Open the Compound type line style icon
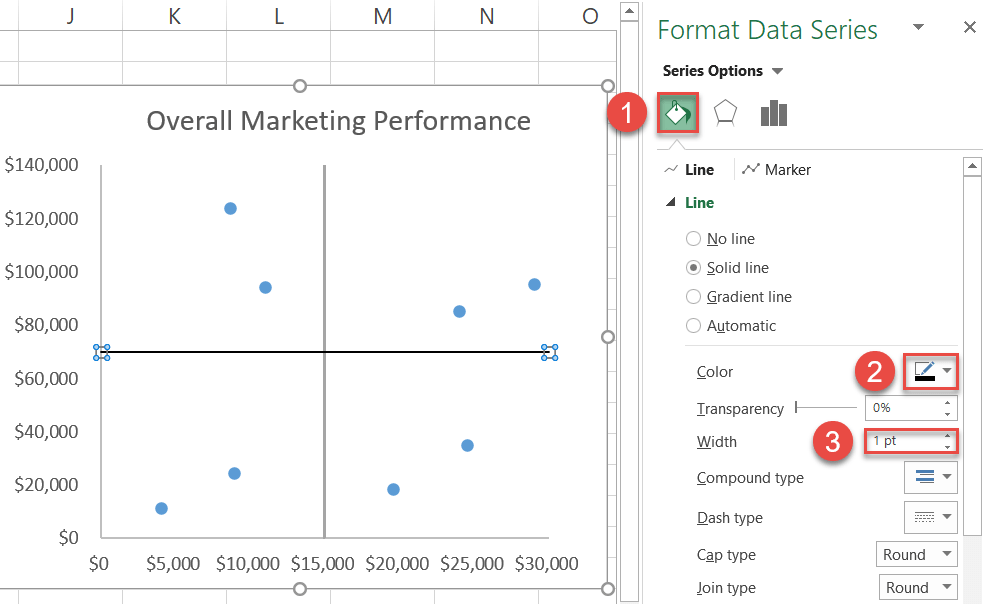Screen dimensions: 986x604 point(930,477)
